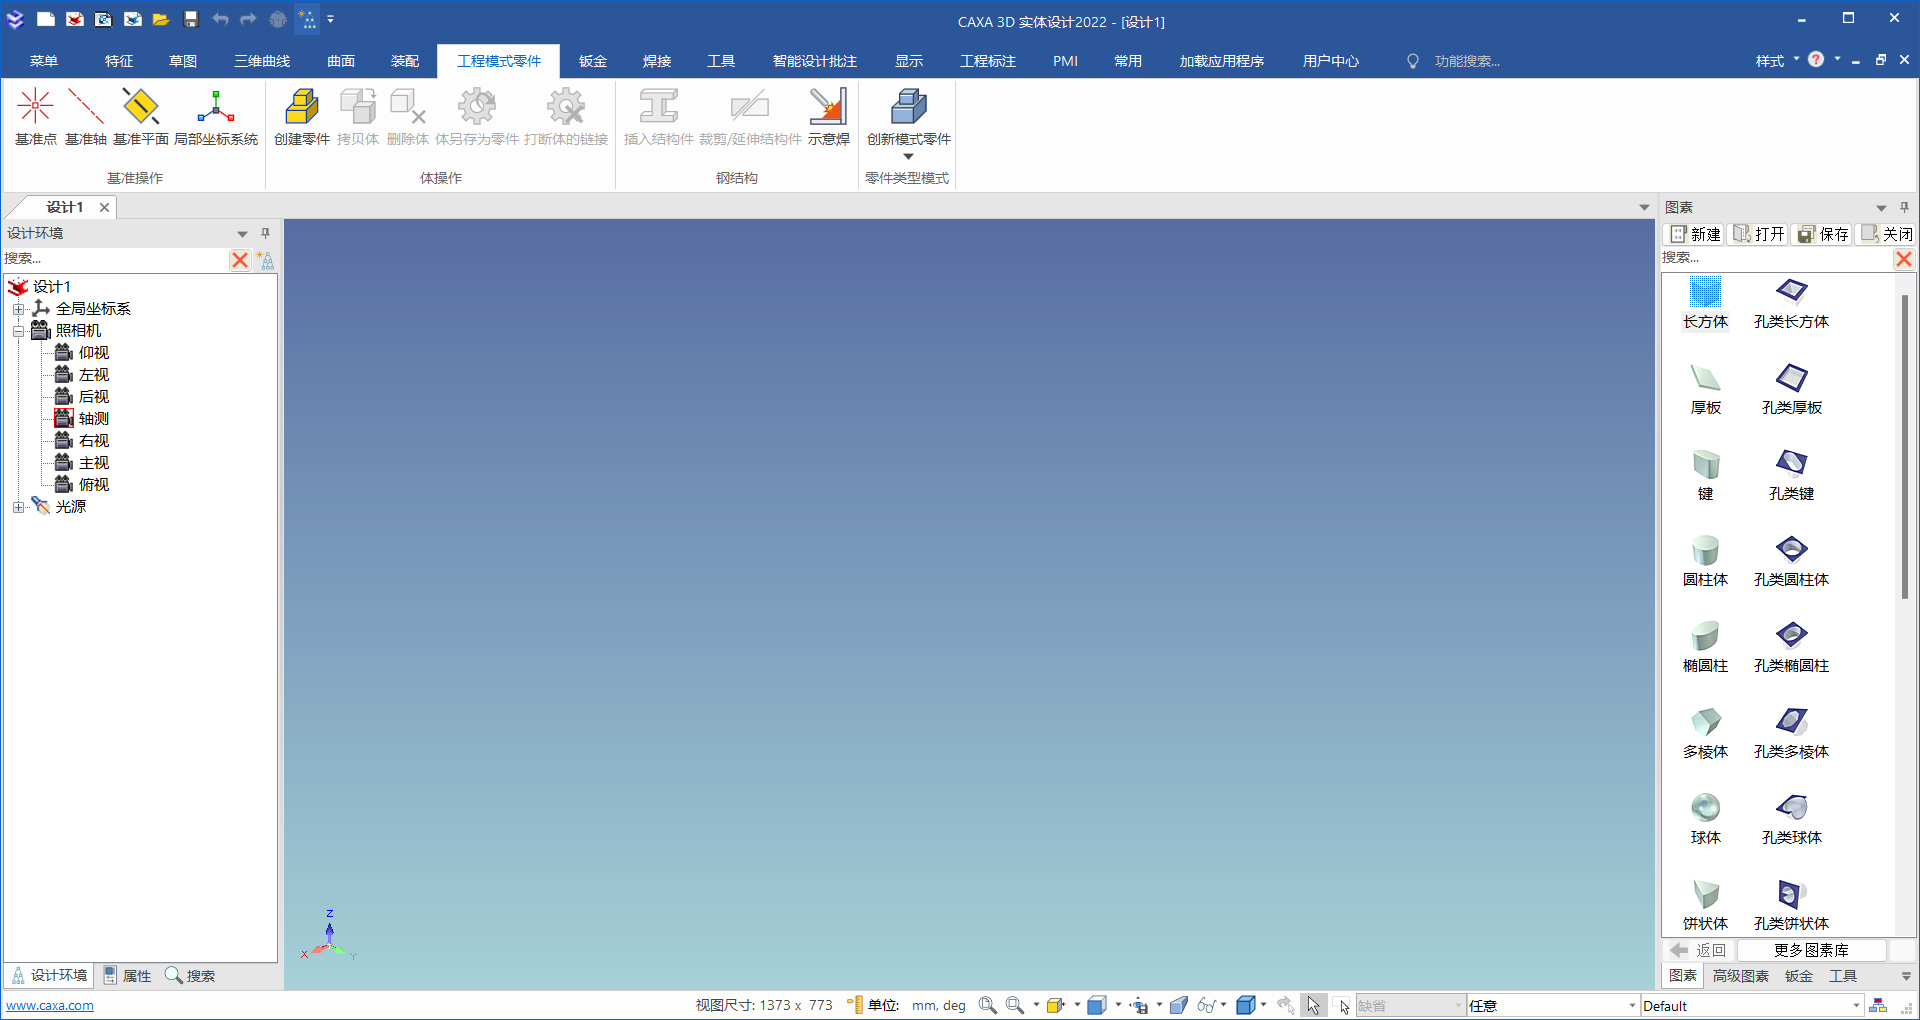Toggle the pin on 图素 catalog panel
Screen dimensions: 1920x1020
[x=1904, y=207]
